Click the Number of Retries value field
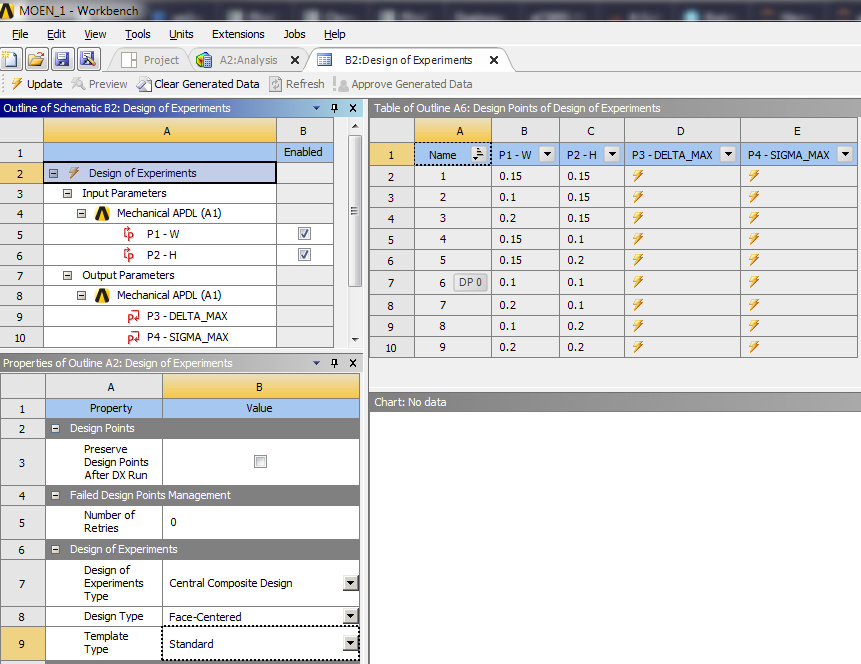This screenshot has height=664, width=861. (x=260, y=522)
